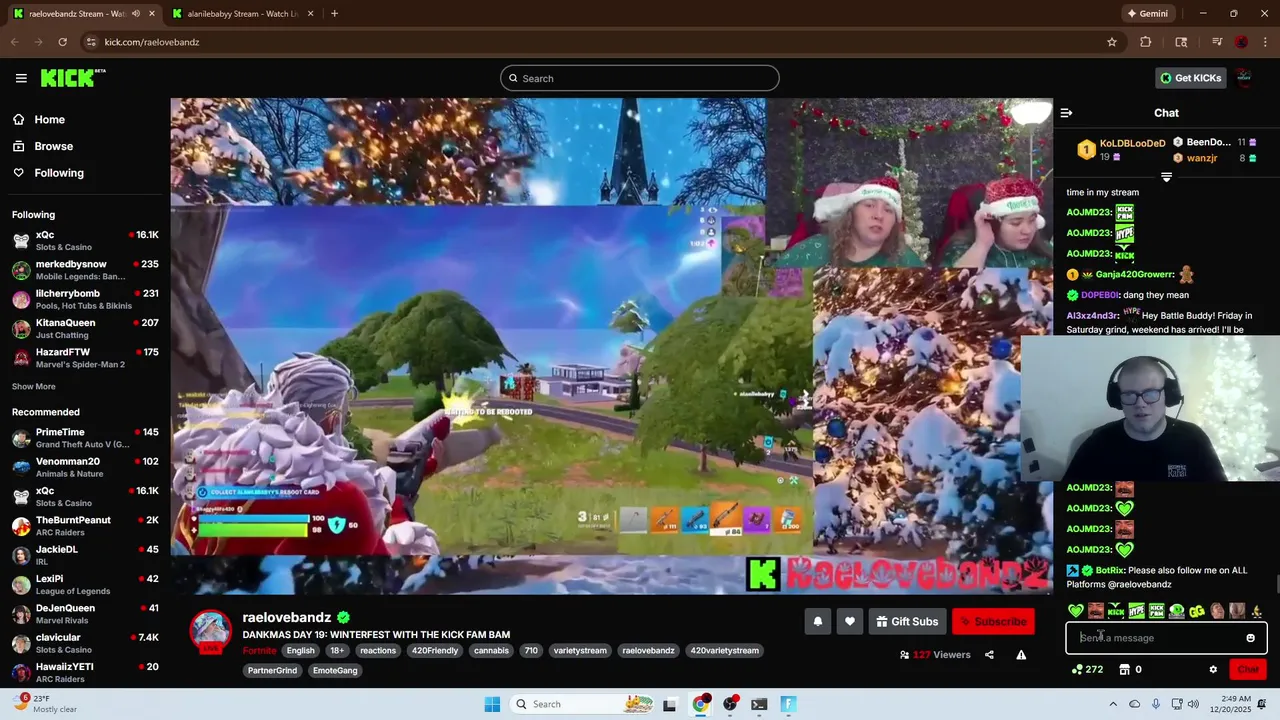Screen dimensions: 1280x720
Task: Click the 127 Viewers count
Action: click(x=935, y=655)
